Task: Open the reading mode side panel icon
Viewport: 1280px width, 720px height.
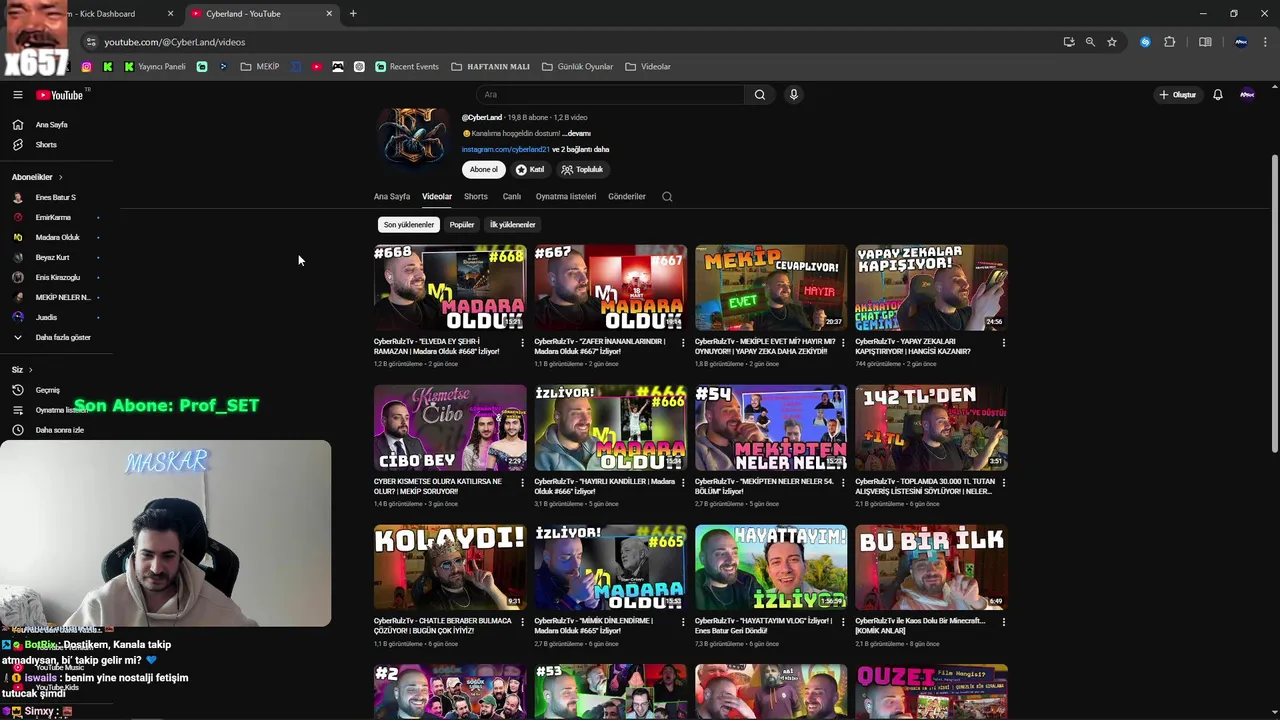Action: pos(1205,42)
